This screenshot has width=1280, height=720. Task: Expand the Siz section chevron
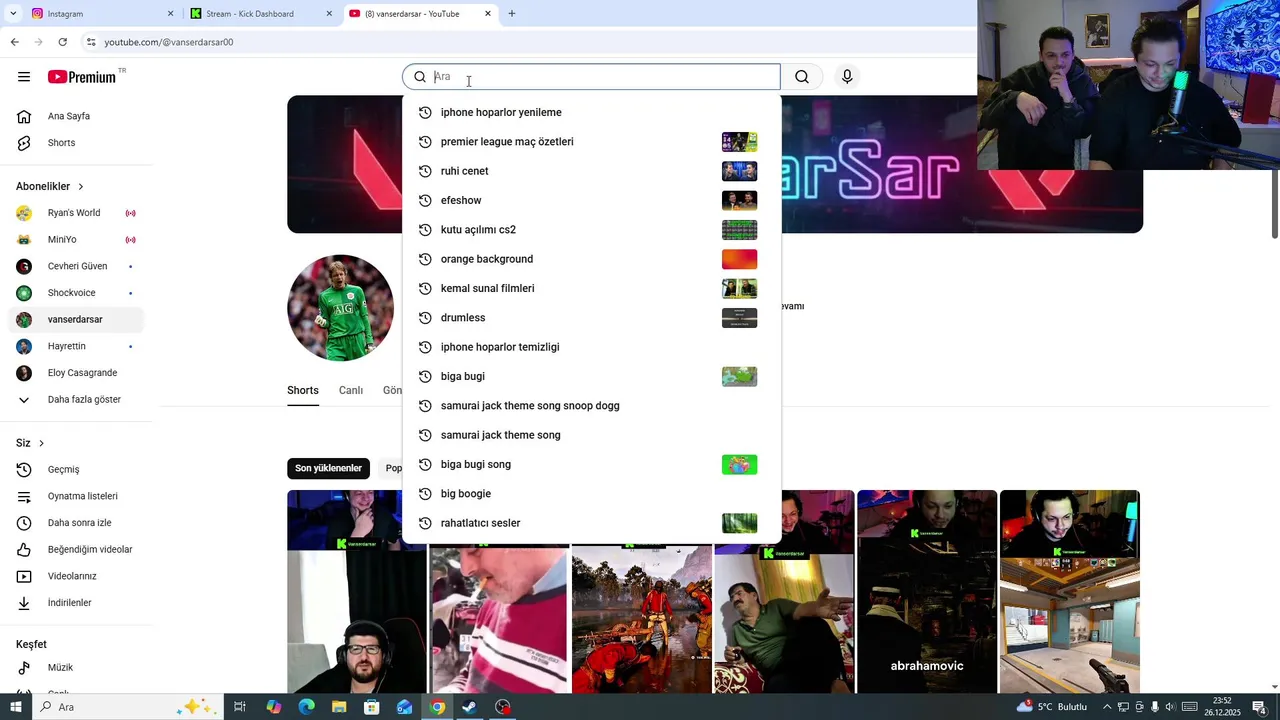point(41,443)
